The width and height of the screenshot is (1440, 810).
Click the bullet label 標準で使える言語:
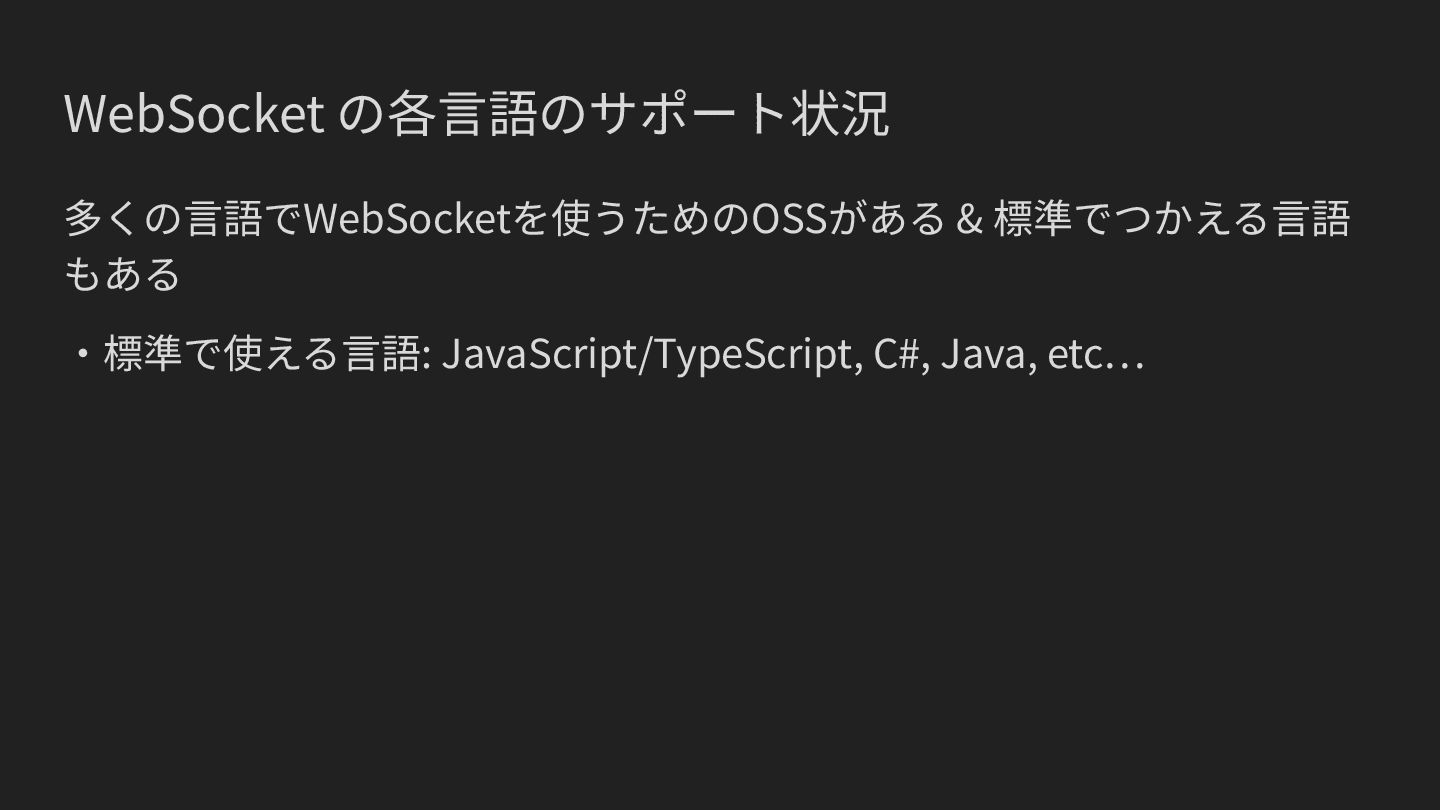[267, 354]
